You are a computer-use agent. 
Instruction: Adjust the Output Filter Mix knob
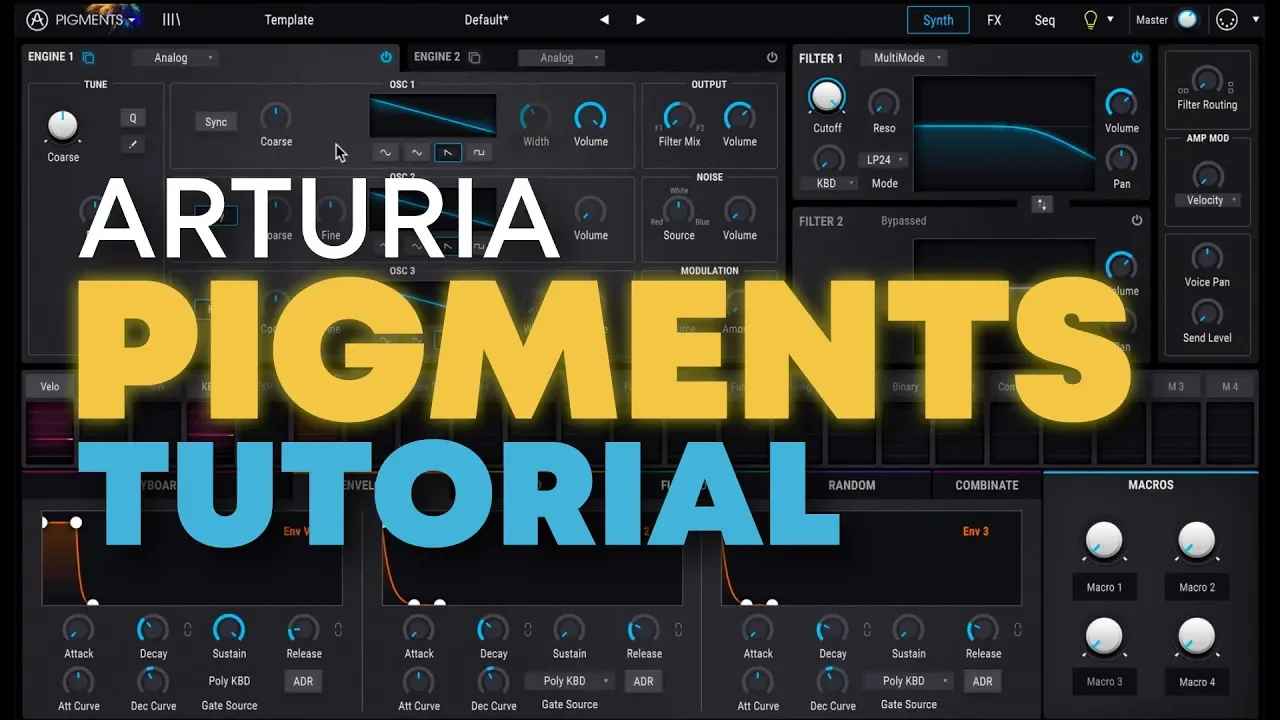click(x=679, y=116)
